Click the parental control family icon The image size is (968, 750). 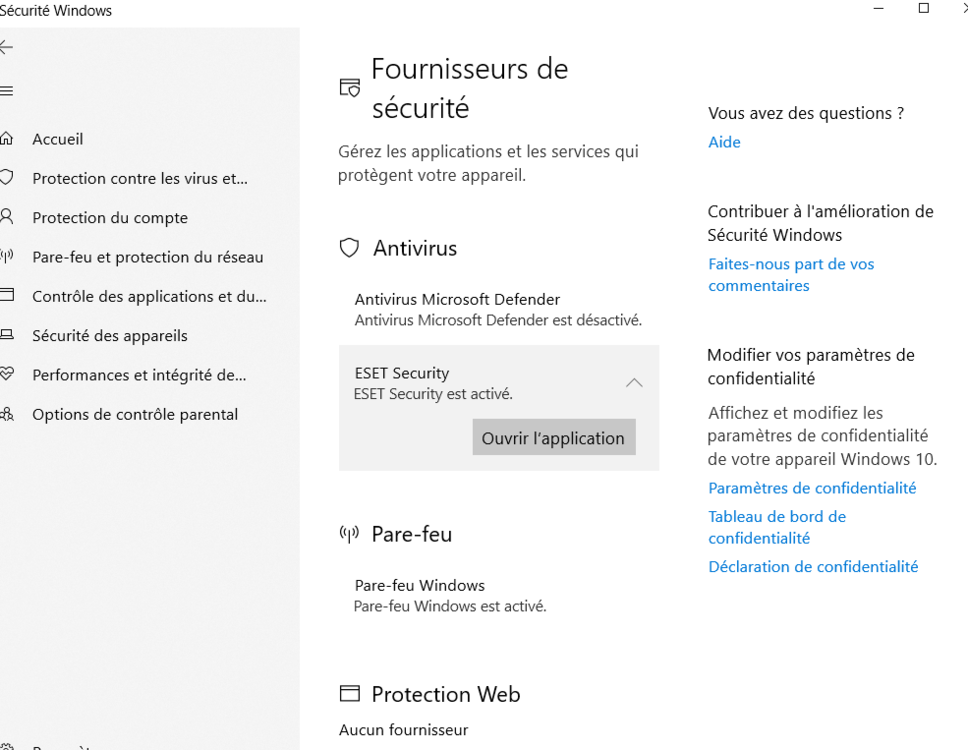pyautogui.click(x=6, y=414)
